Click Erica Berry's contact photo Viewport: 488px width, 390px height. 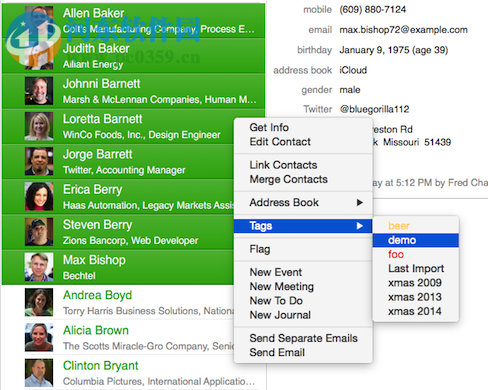(x=39, y=196)
